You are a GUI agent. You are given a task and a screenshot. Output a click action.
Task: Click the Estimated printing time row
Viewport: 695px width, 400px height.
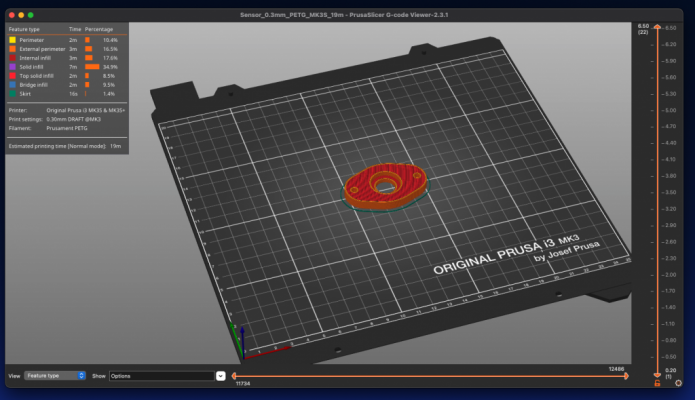(65, 146)
